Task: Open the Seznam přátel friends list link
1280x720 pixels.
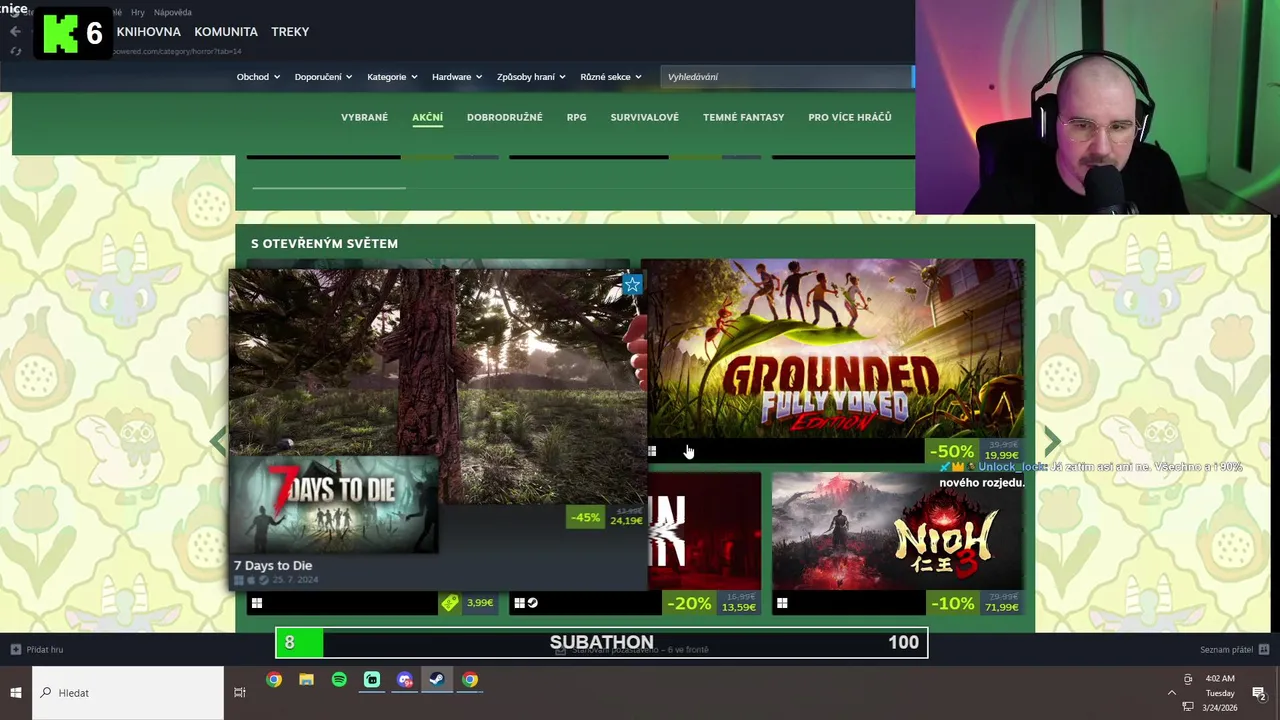Action: point(1226,650)
